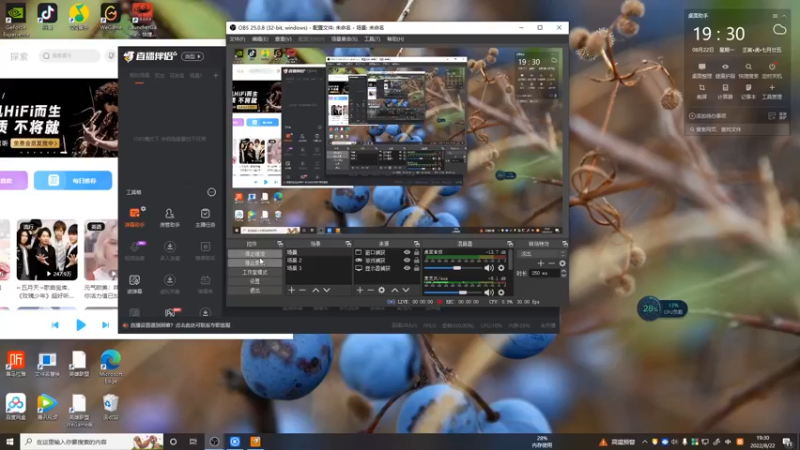Viewport: 800px width, 450px height.
Task: Open 计算器 in the desktop assistant widget
Action: [x=725, y=91]
